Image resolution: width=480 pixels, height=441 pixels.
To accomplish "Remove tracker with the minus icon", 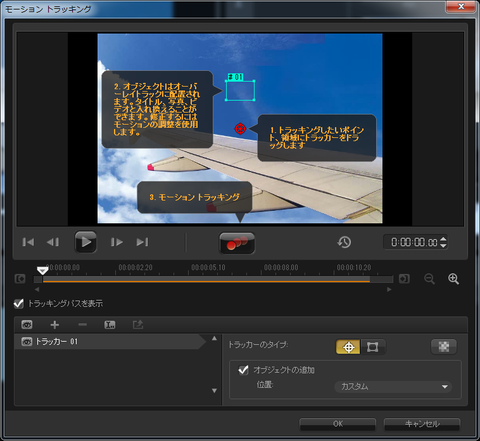I will [82, 325].
